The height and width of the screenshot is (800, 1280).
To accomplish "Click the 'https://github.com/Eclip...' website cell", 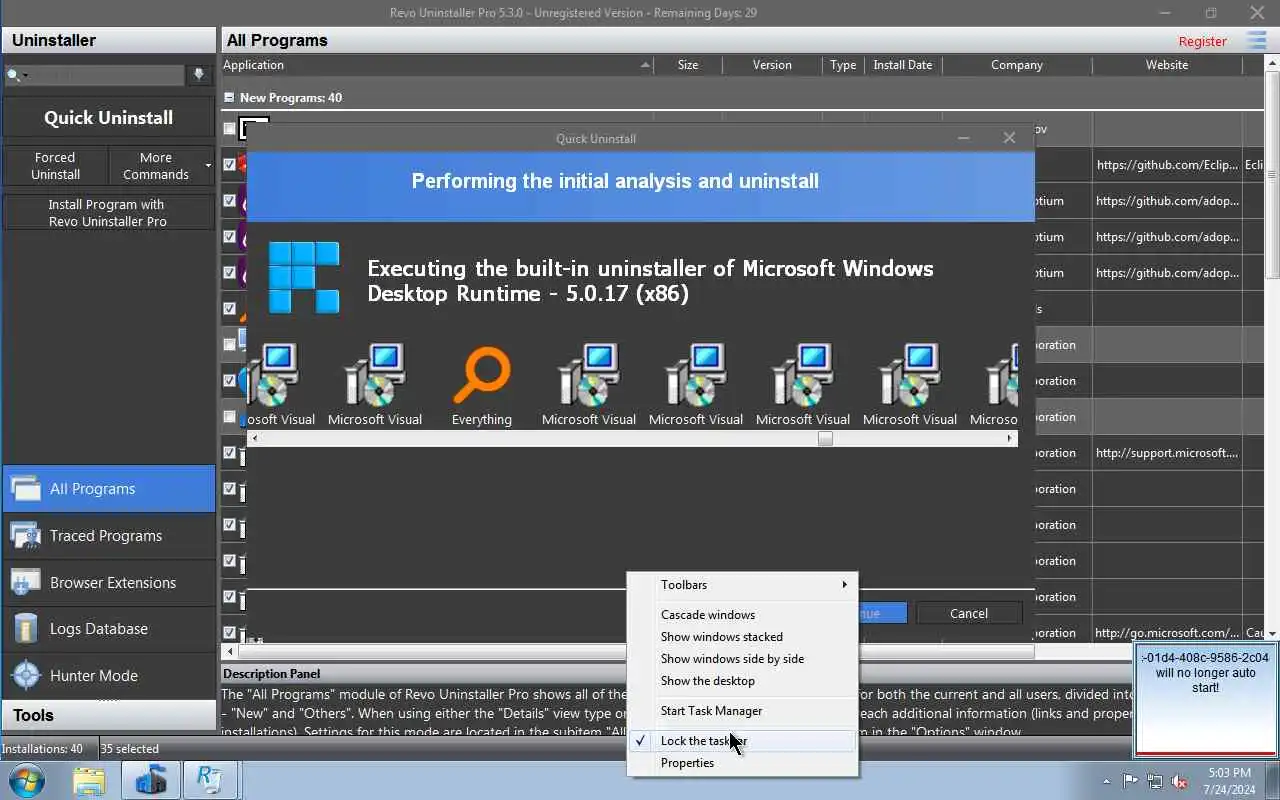I will (x=1167, y=165).
